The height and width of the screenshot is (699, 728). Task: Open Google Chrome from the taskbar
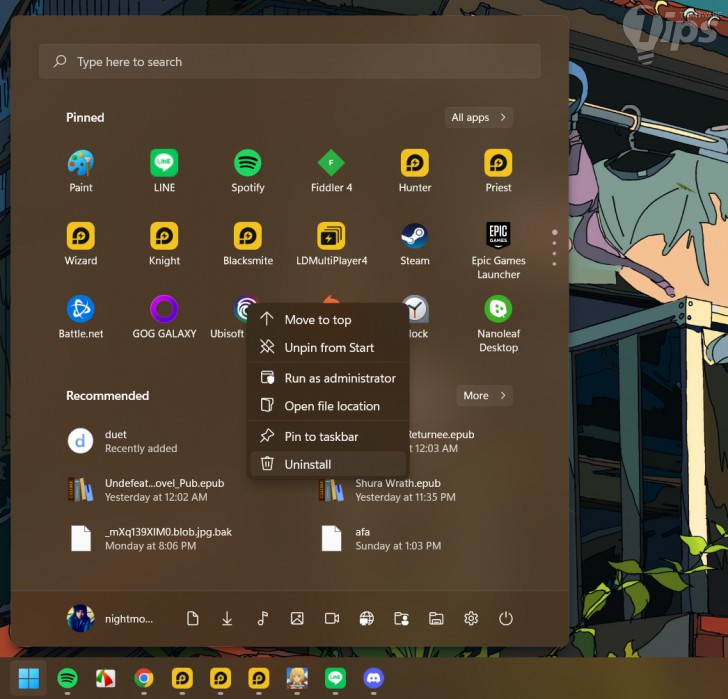(x=144, y=678)
